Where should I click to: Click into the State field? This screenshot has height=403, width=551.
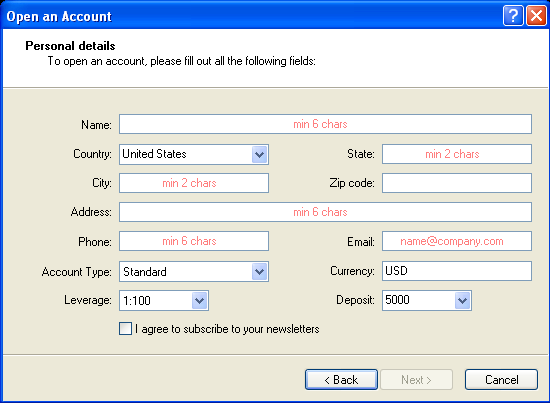[x=457, y=154]
